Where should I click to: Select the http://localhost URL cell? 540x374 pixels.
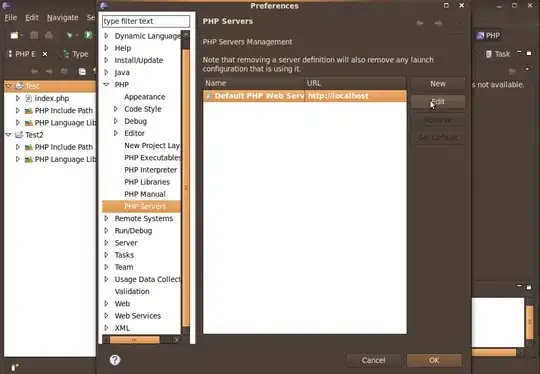pos(355,96)
